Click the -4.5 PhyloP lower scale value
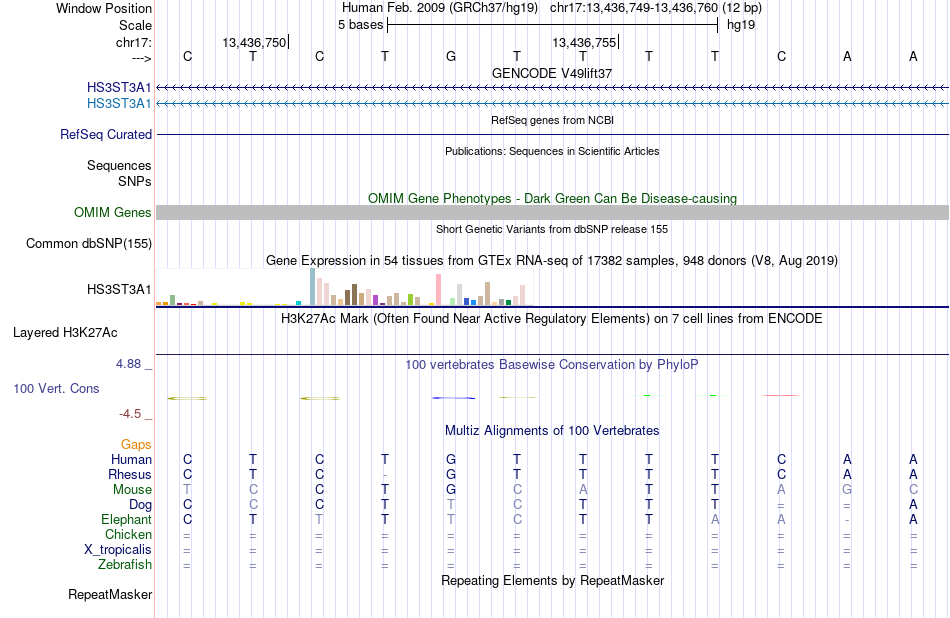Screen dimensions: 950x618 pyautogui.click(x=130, y=414)
